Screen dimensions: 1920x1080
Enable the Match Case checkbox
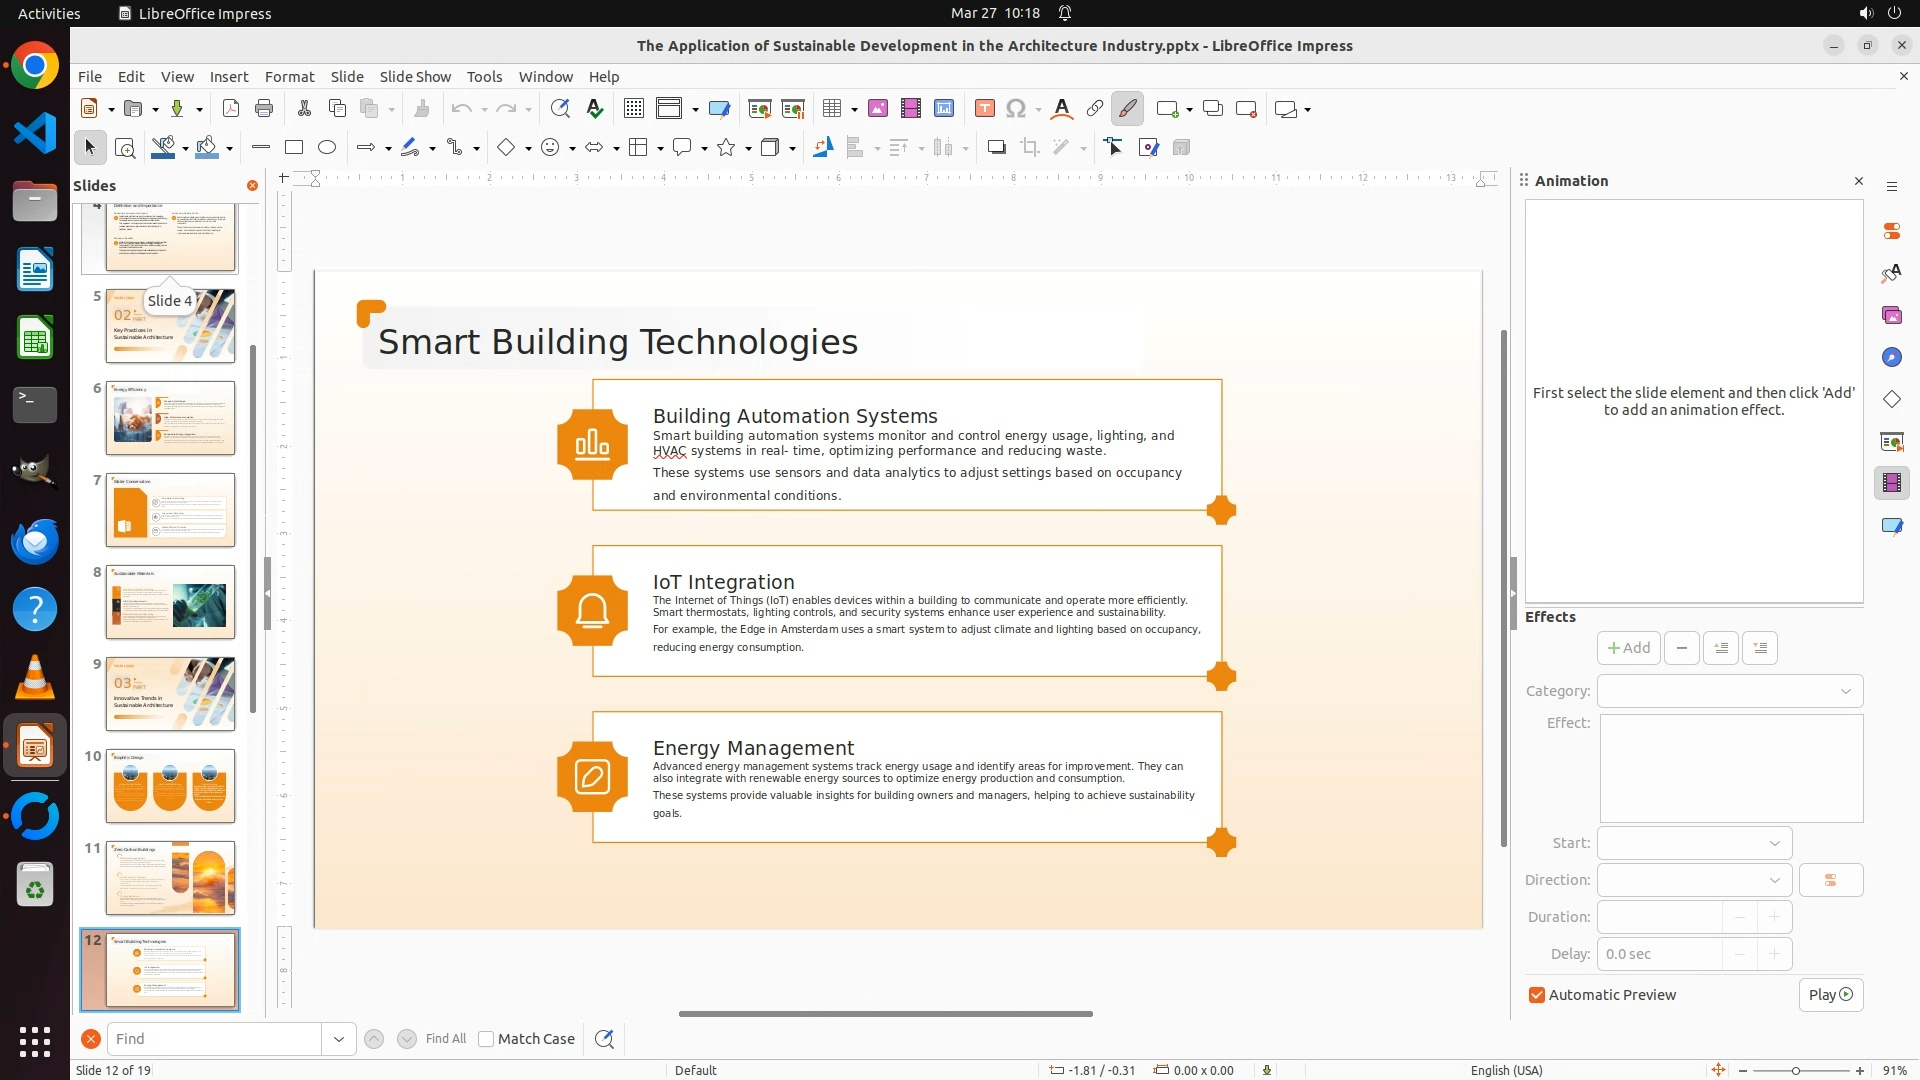click(x=487, y=1039)
